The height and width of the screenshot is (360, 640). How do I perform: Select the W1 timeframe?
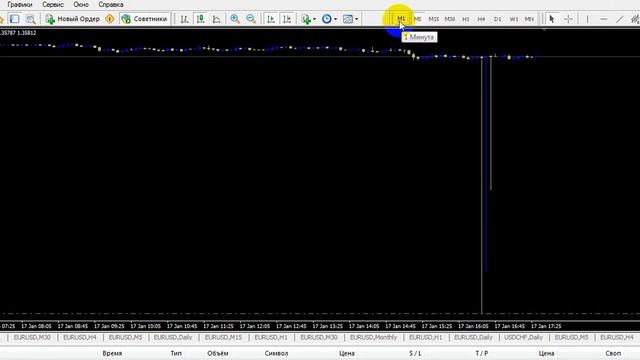(513, 19)
